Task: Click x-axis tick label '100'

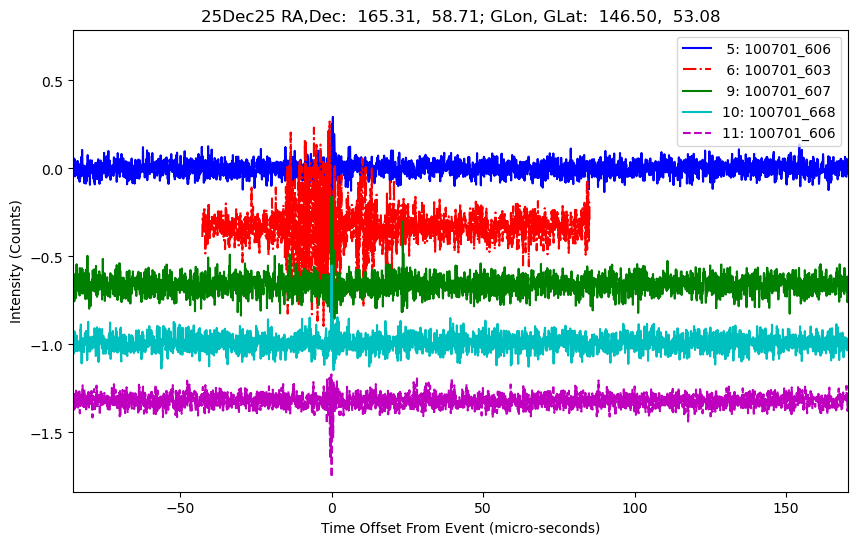Action: 635,508
